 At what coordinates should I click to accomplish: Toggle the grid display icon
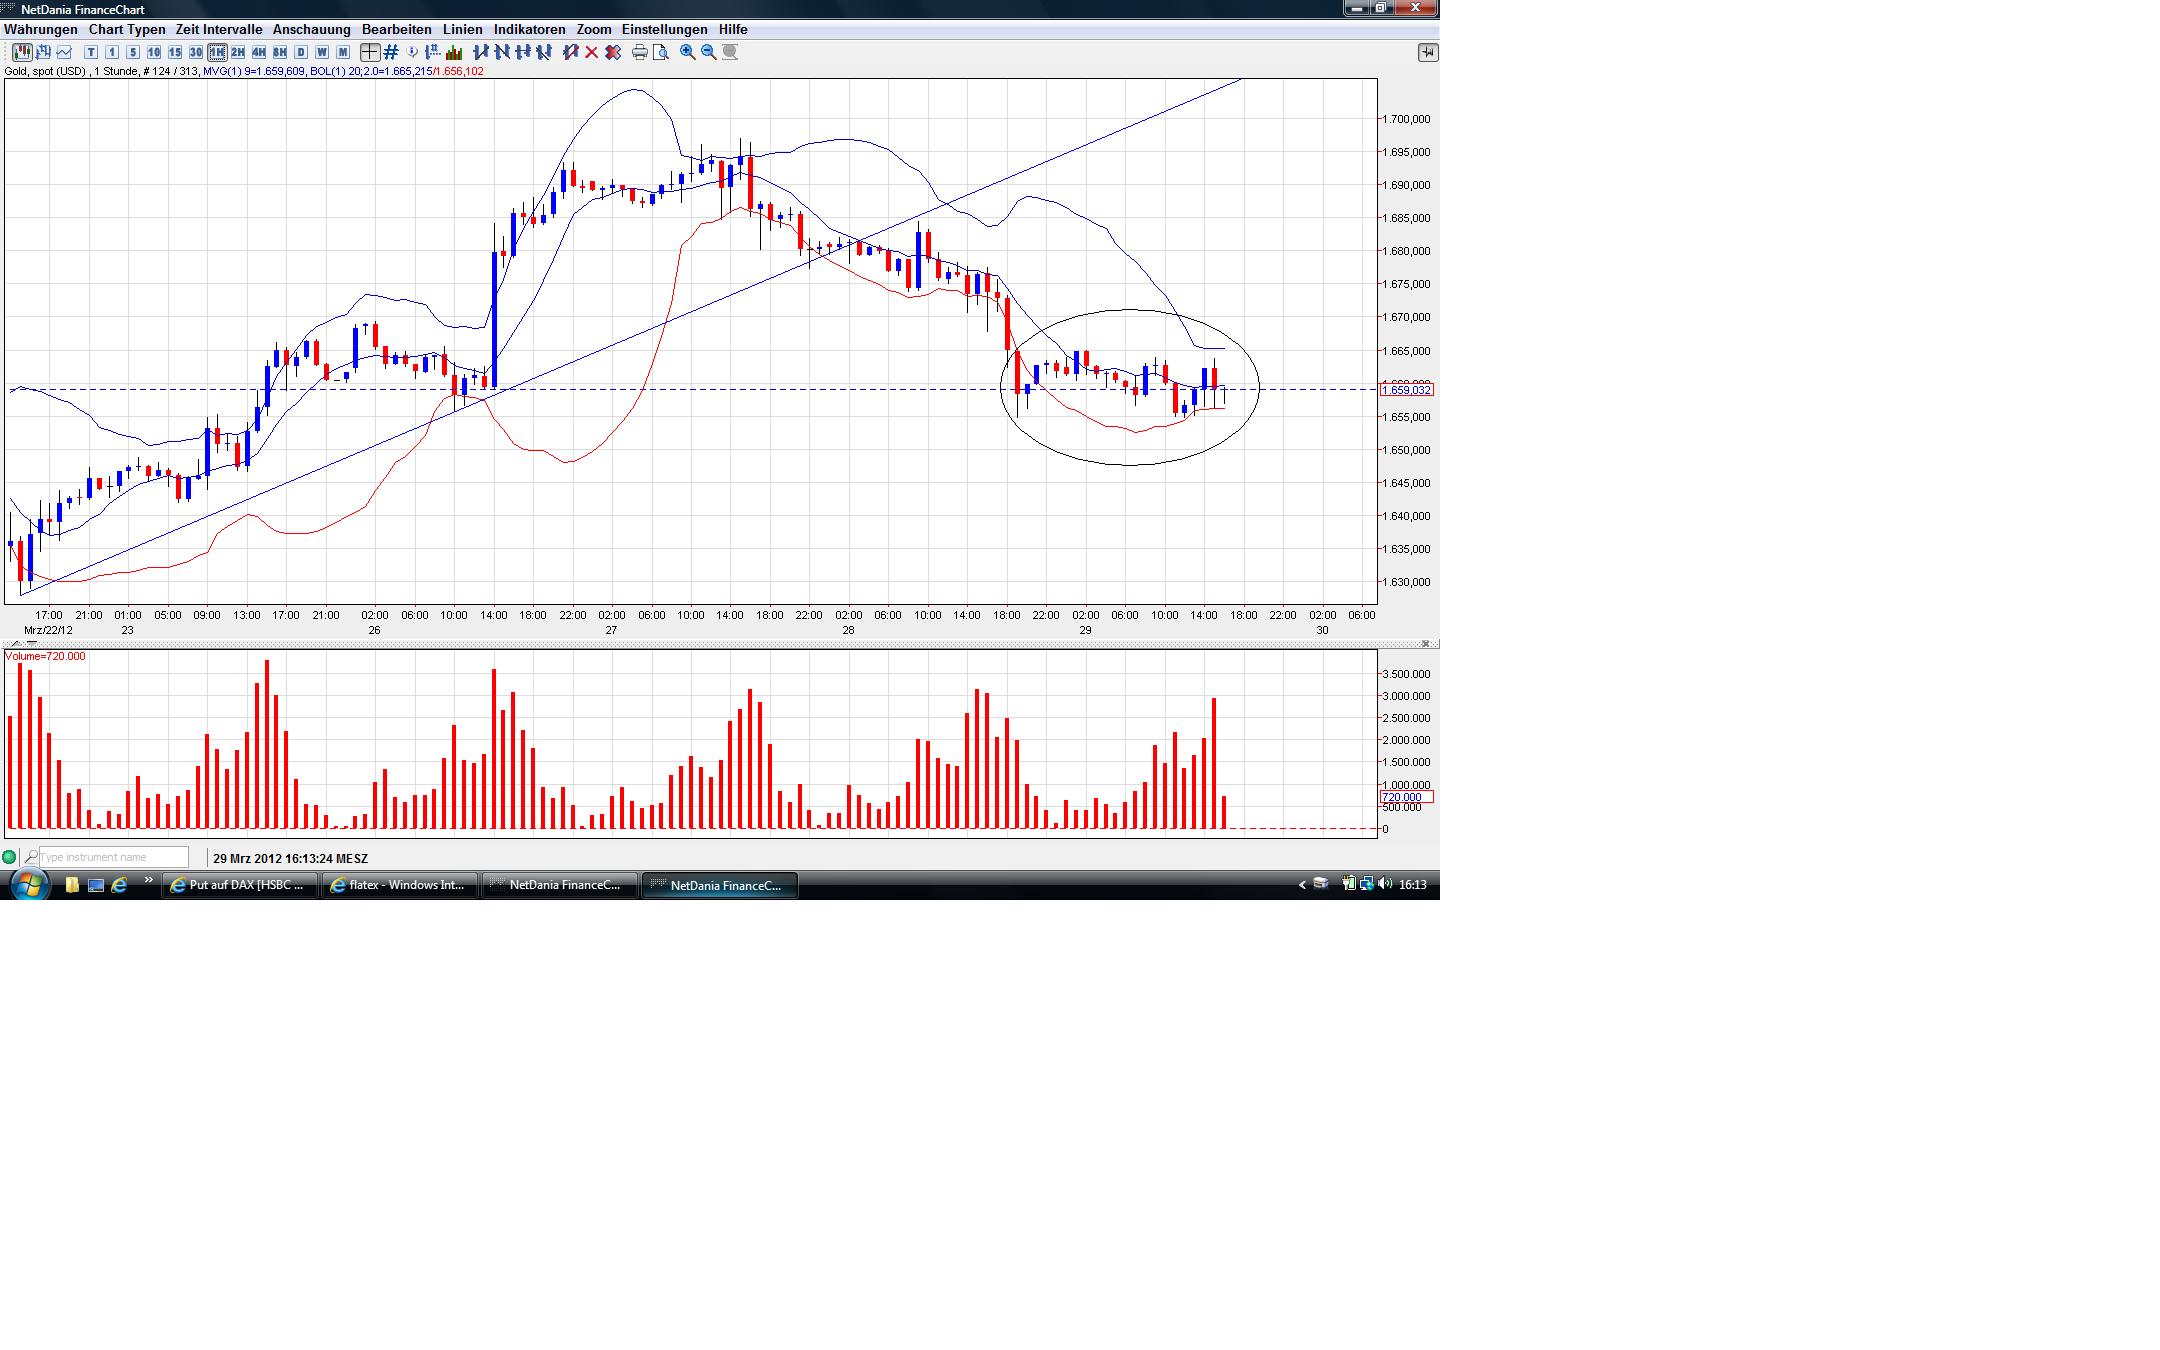coord(391,52)
